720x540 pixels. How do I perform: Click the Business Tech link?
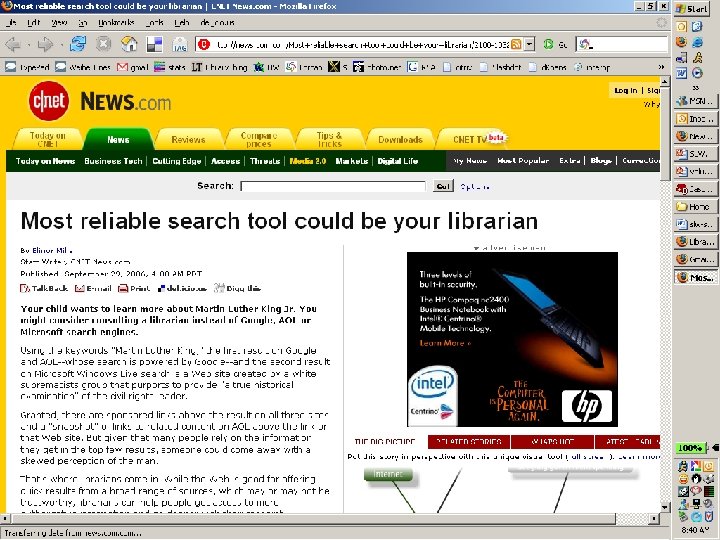[113, 161]
